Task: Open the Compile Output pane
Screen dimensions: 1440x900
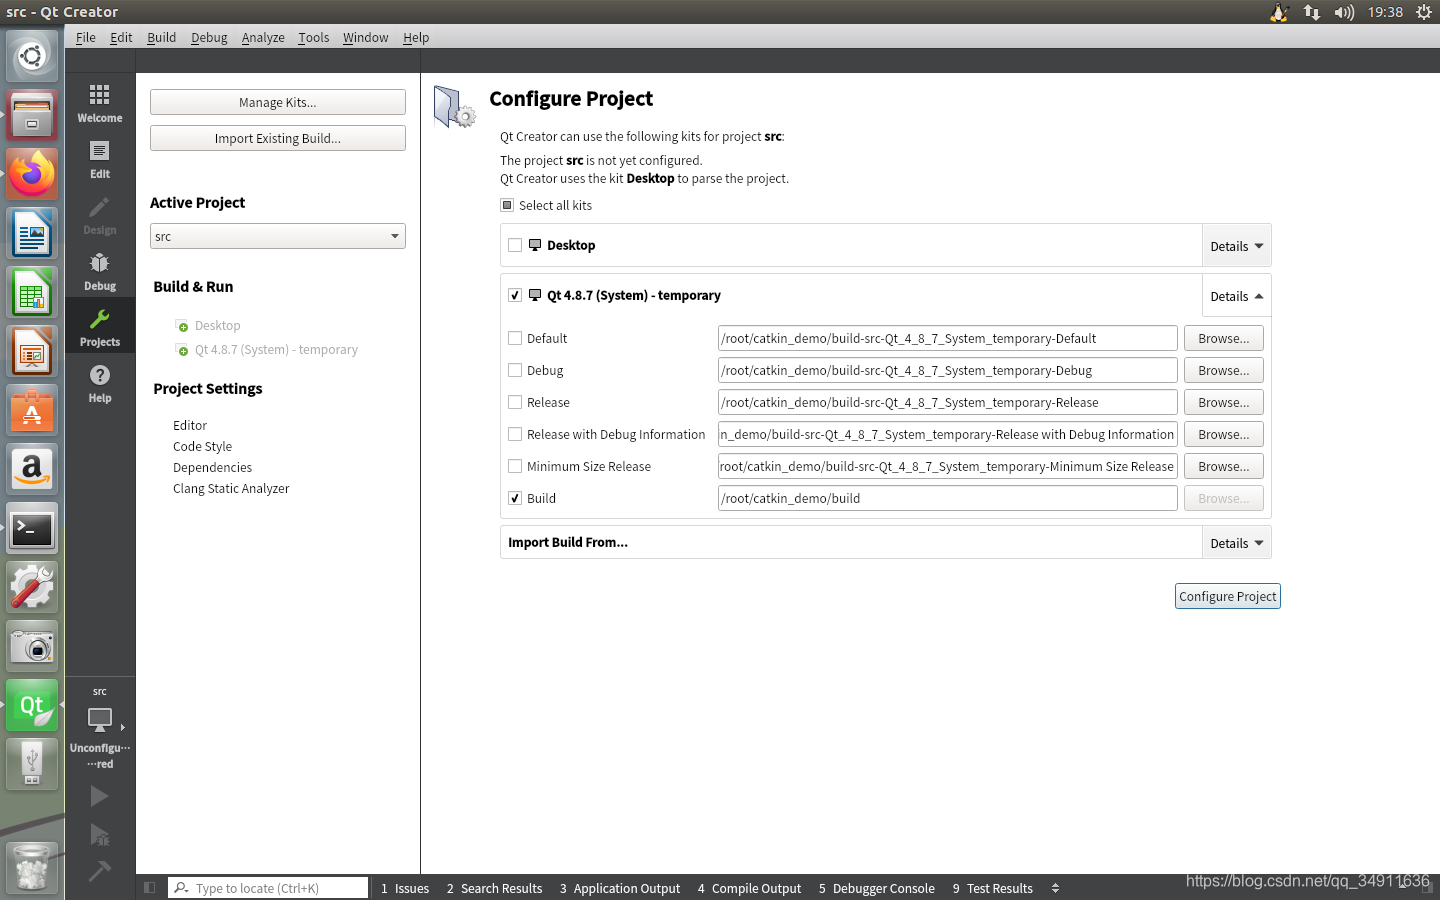Action: (749, 888)
